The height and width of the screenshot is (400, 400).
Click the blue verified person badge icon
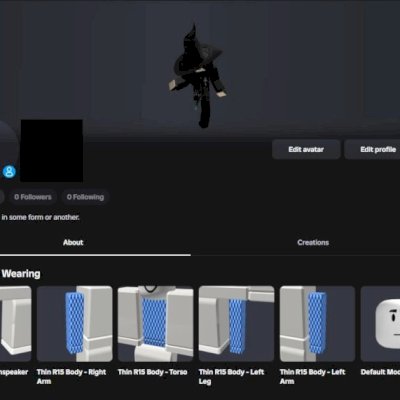coord(9,172)
